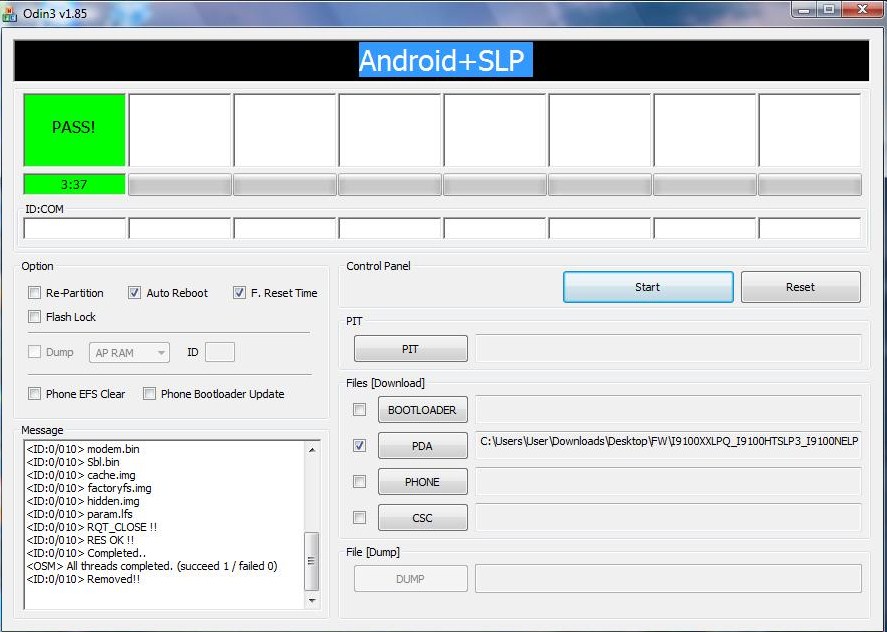
Task: Uncheck the Auto Reboot option
Action: click(135, 293)
